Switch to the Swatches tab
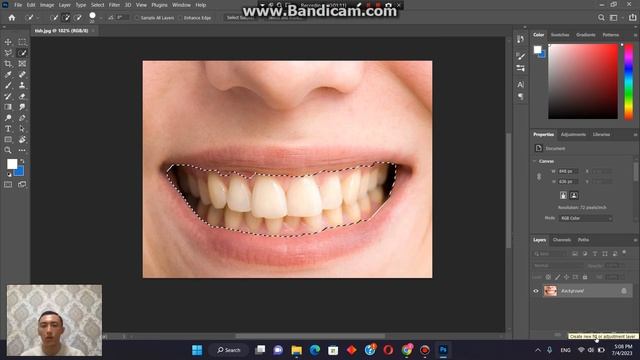Screen dimensions: 640x360 [560, 35]
